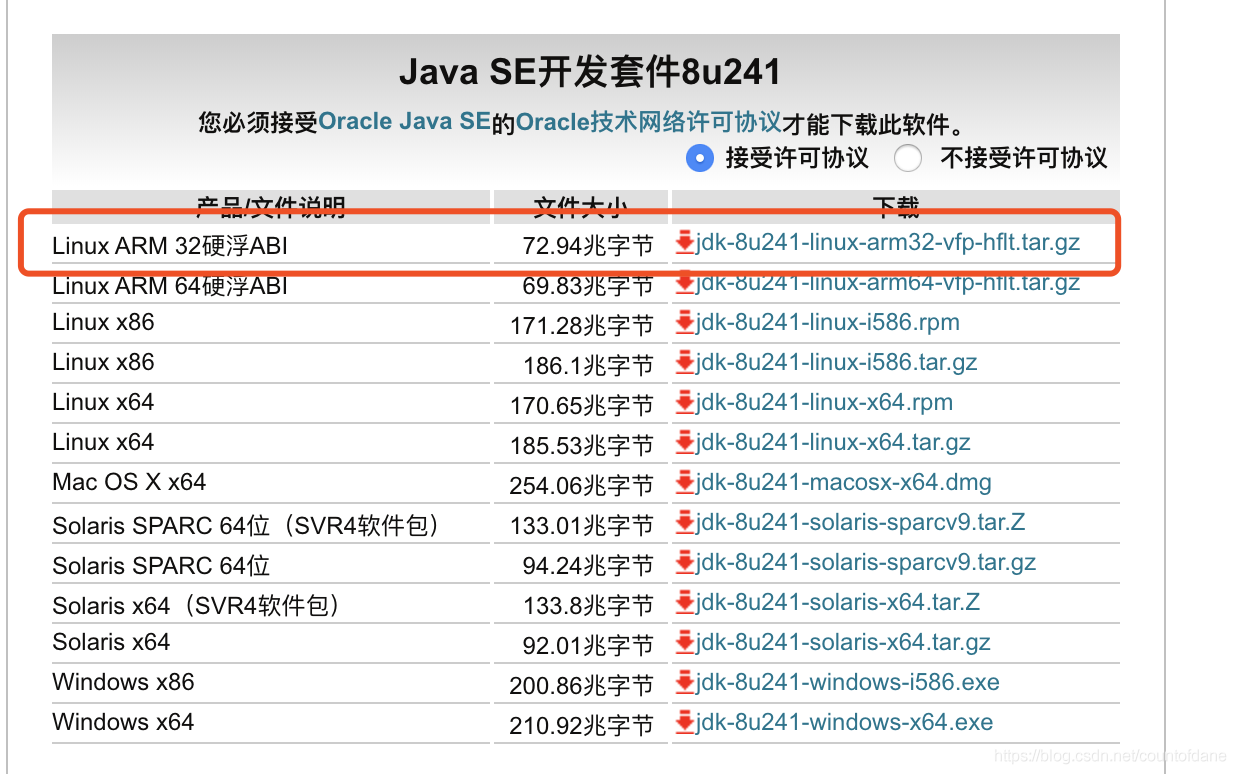This screenshot has width=1236, height=774.
Task: Click download arrow icon for macosx-x64.dmg row
Action: [x=685, y=482]
